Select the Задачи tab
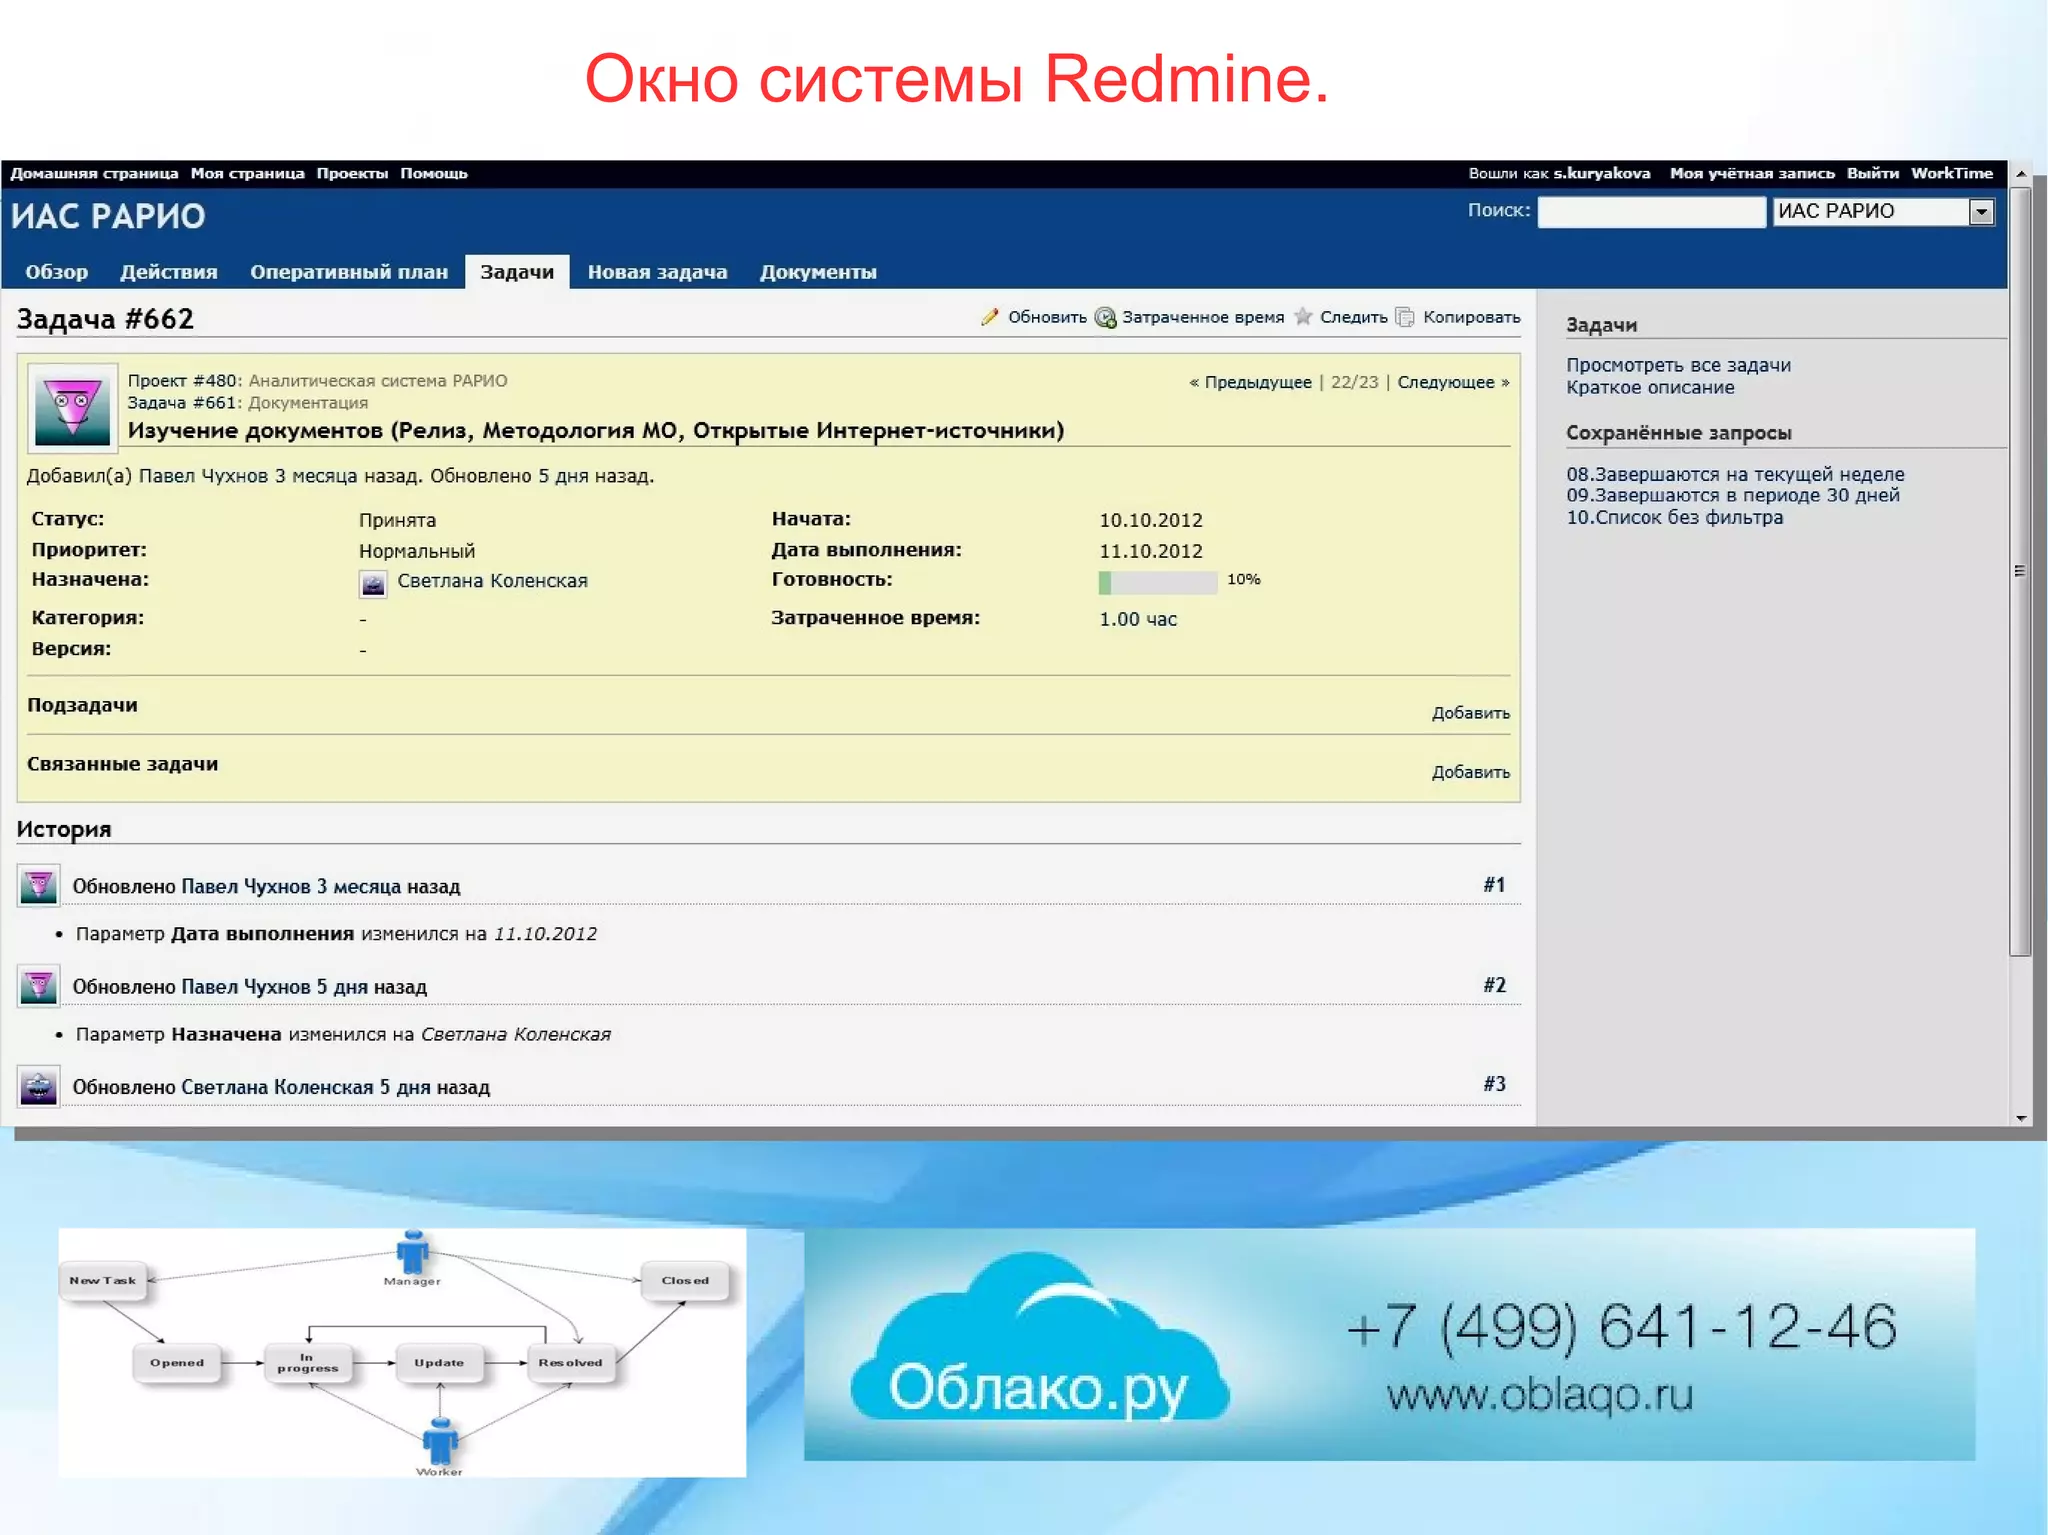Image resolution: width=2048 pixels, height=1535 pixels. click(x=517, y=272)
